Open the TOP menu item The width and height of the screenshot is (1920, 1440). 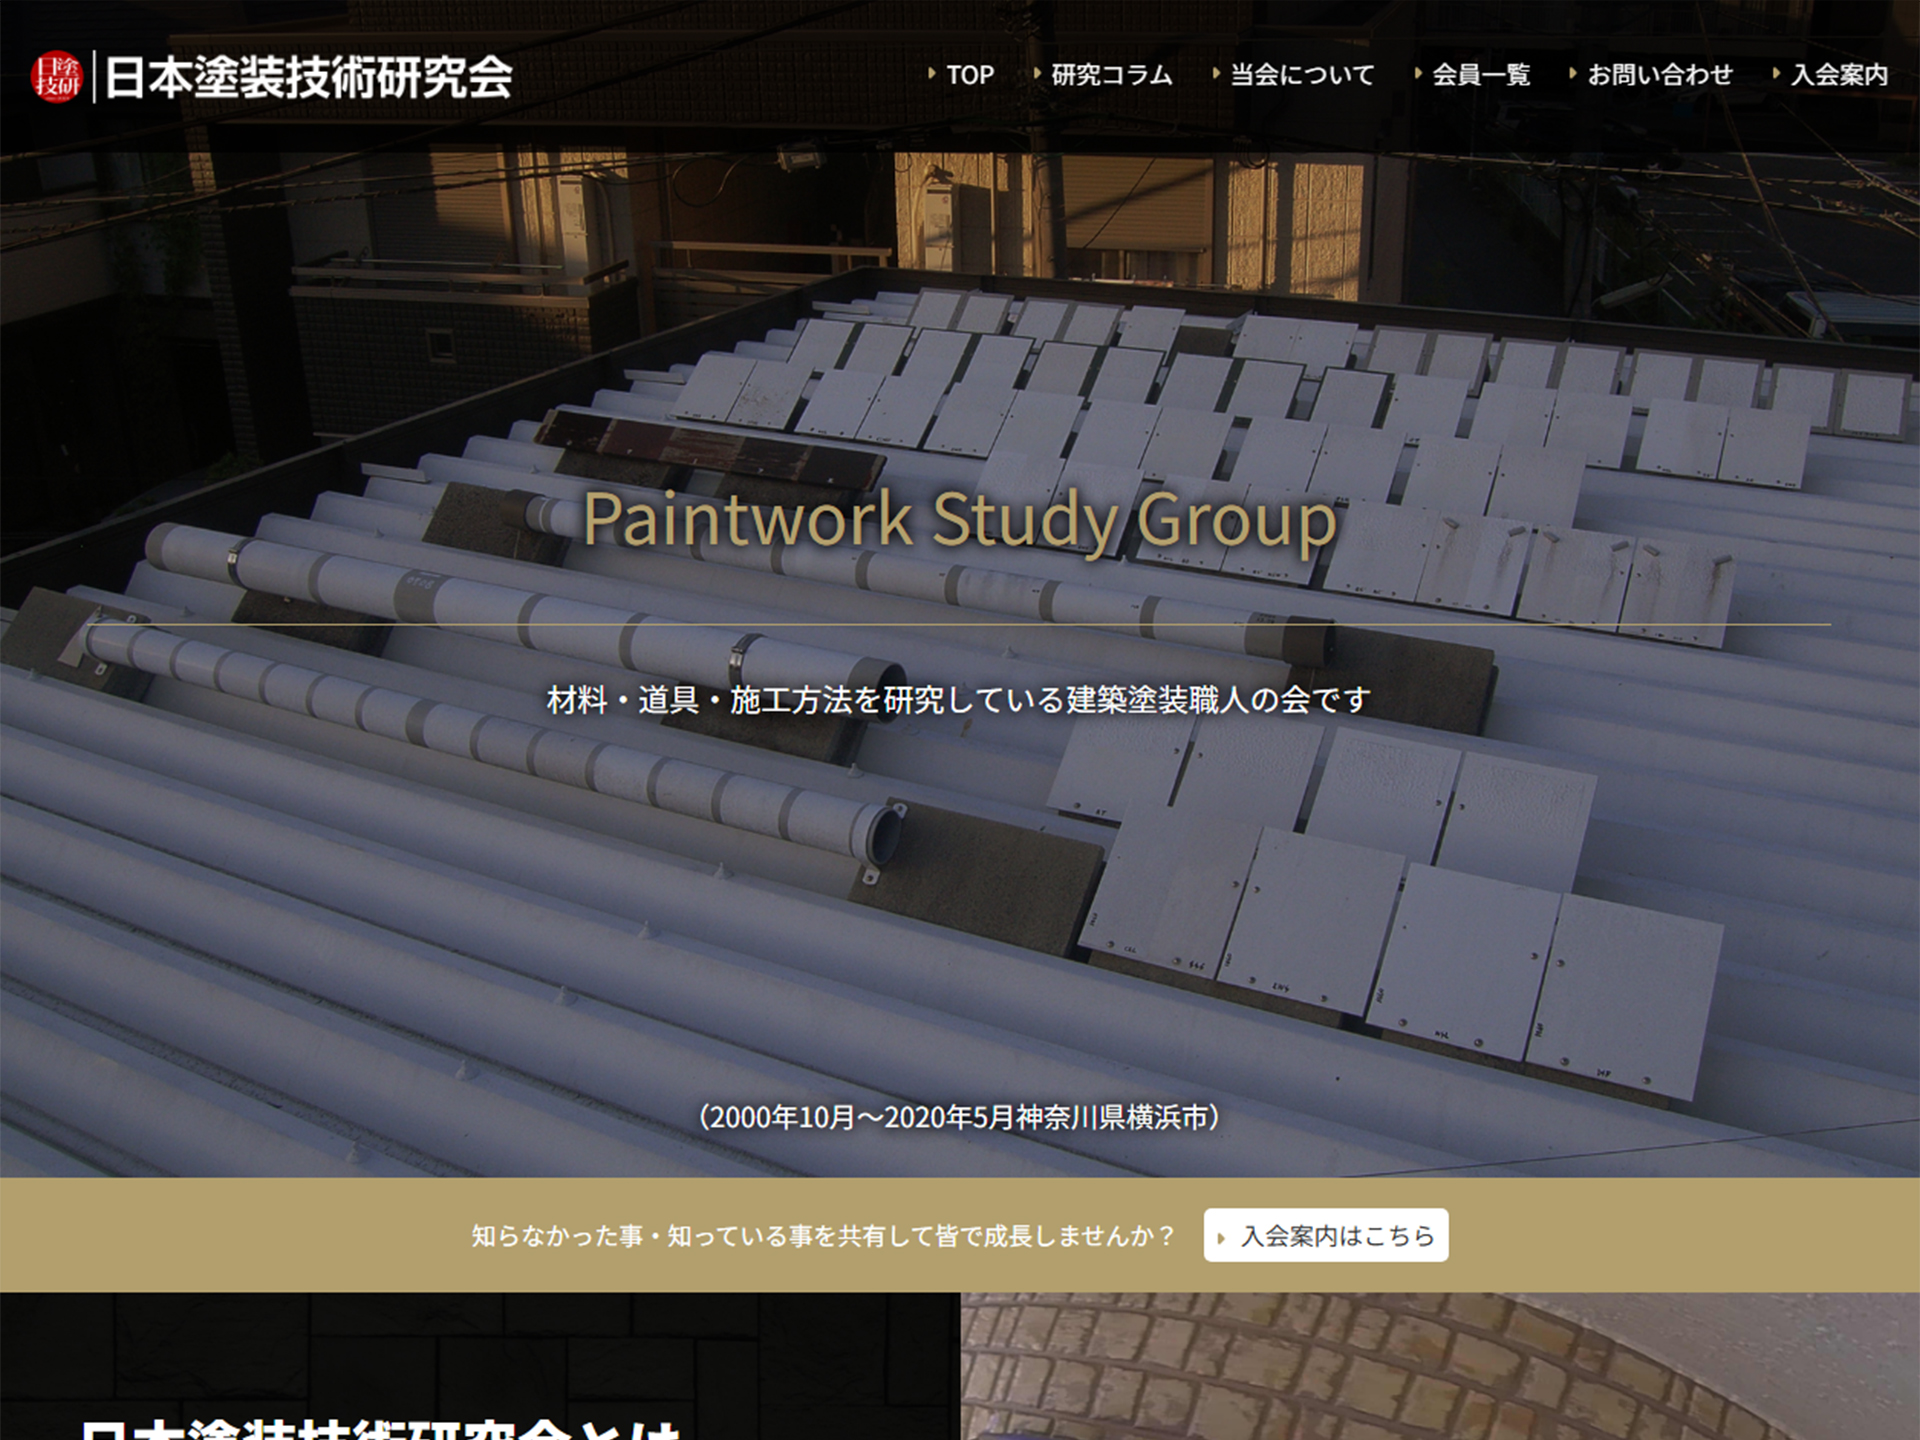(969, 75)
